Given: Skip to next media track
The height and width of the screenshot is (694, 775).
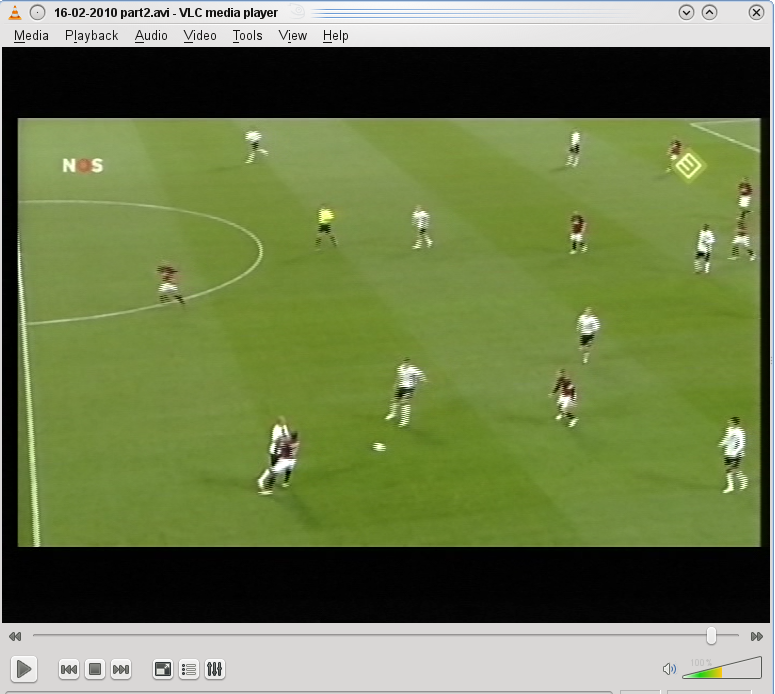Looking at the screenshot, I should (121, 669).
